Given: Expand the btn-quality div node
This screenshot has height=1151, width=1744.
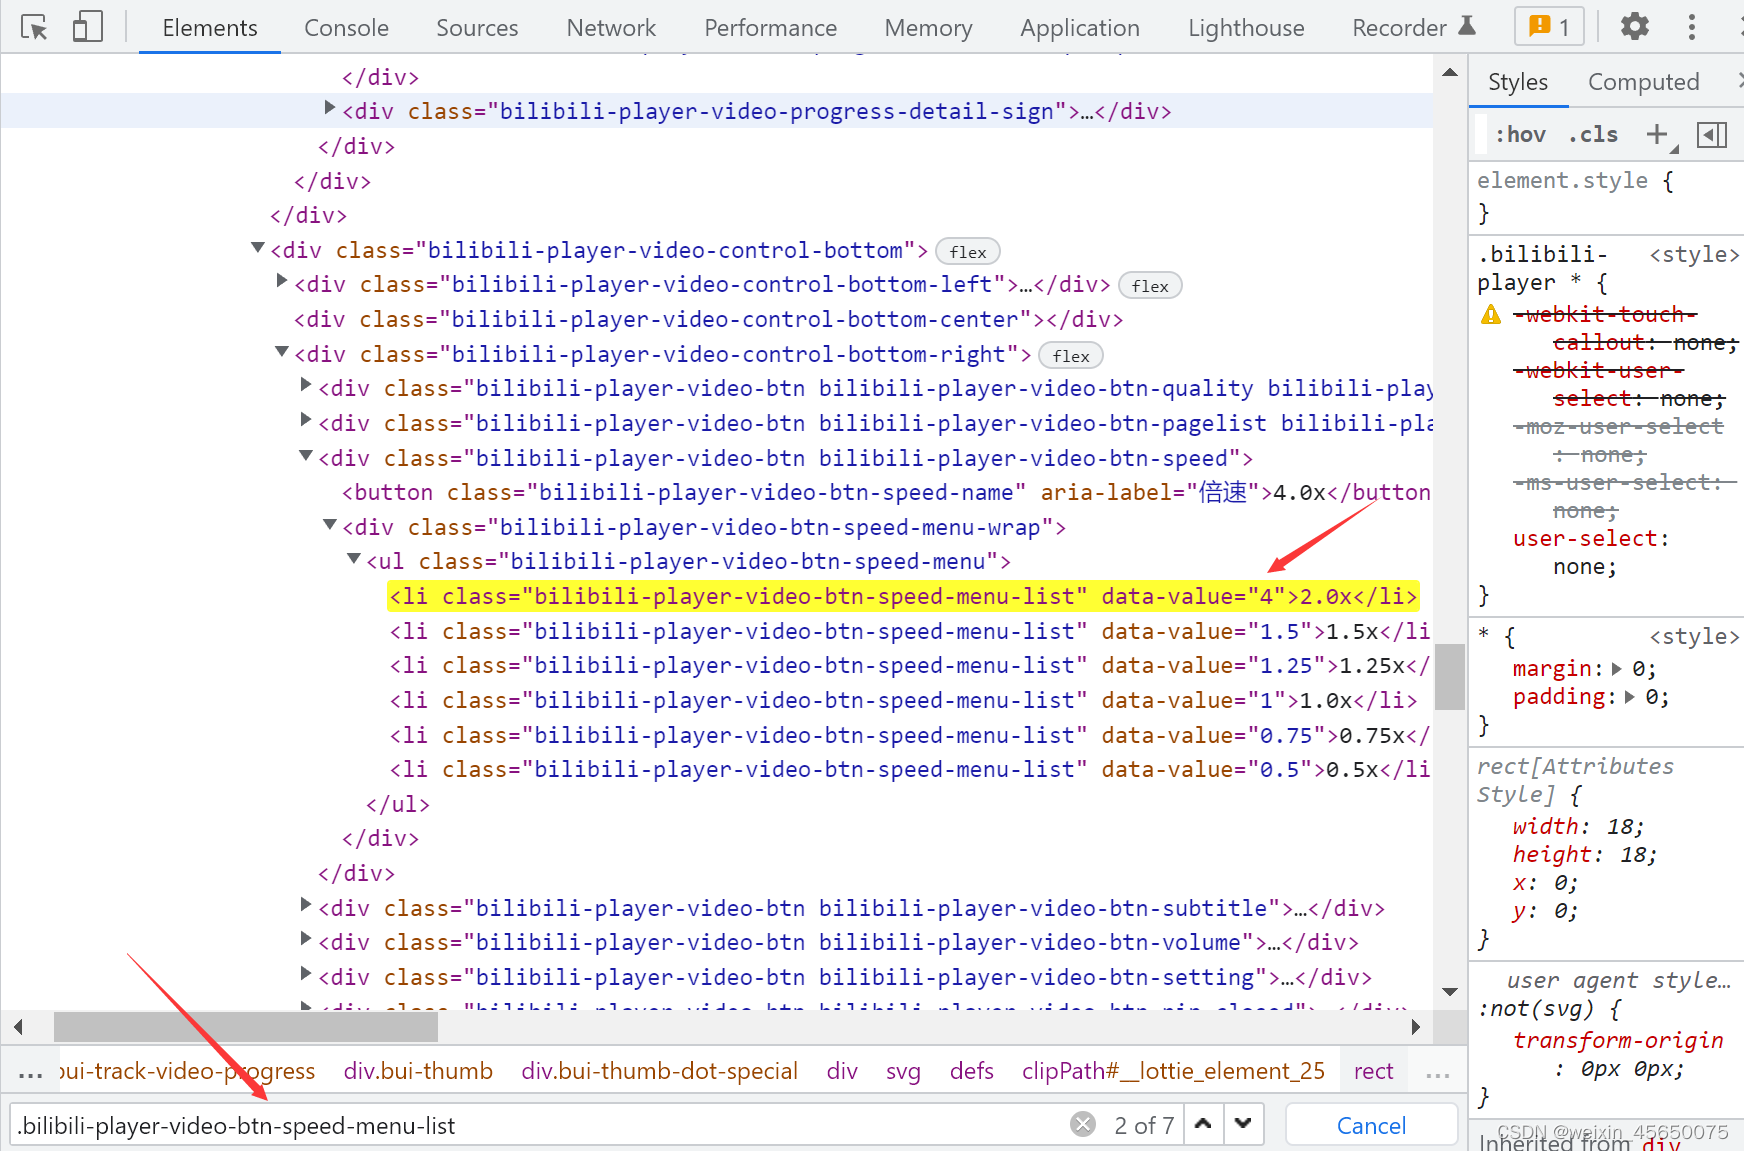Looking at the screenshot, I should tap(306, 385).
